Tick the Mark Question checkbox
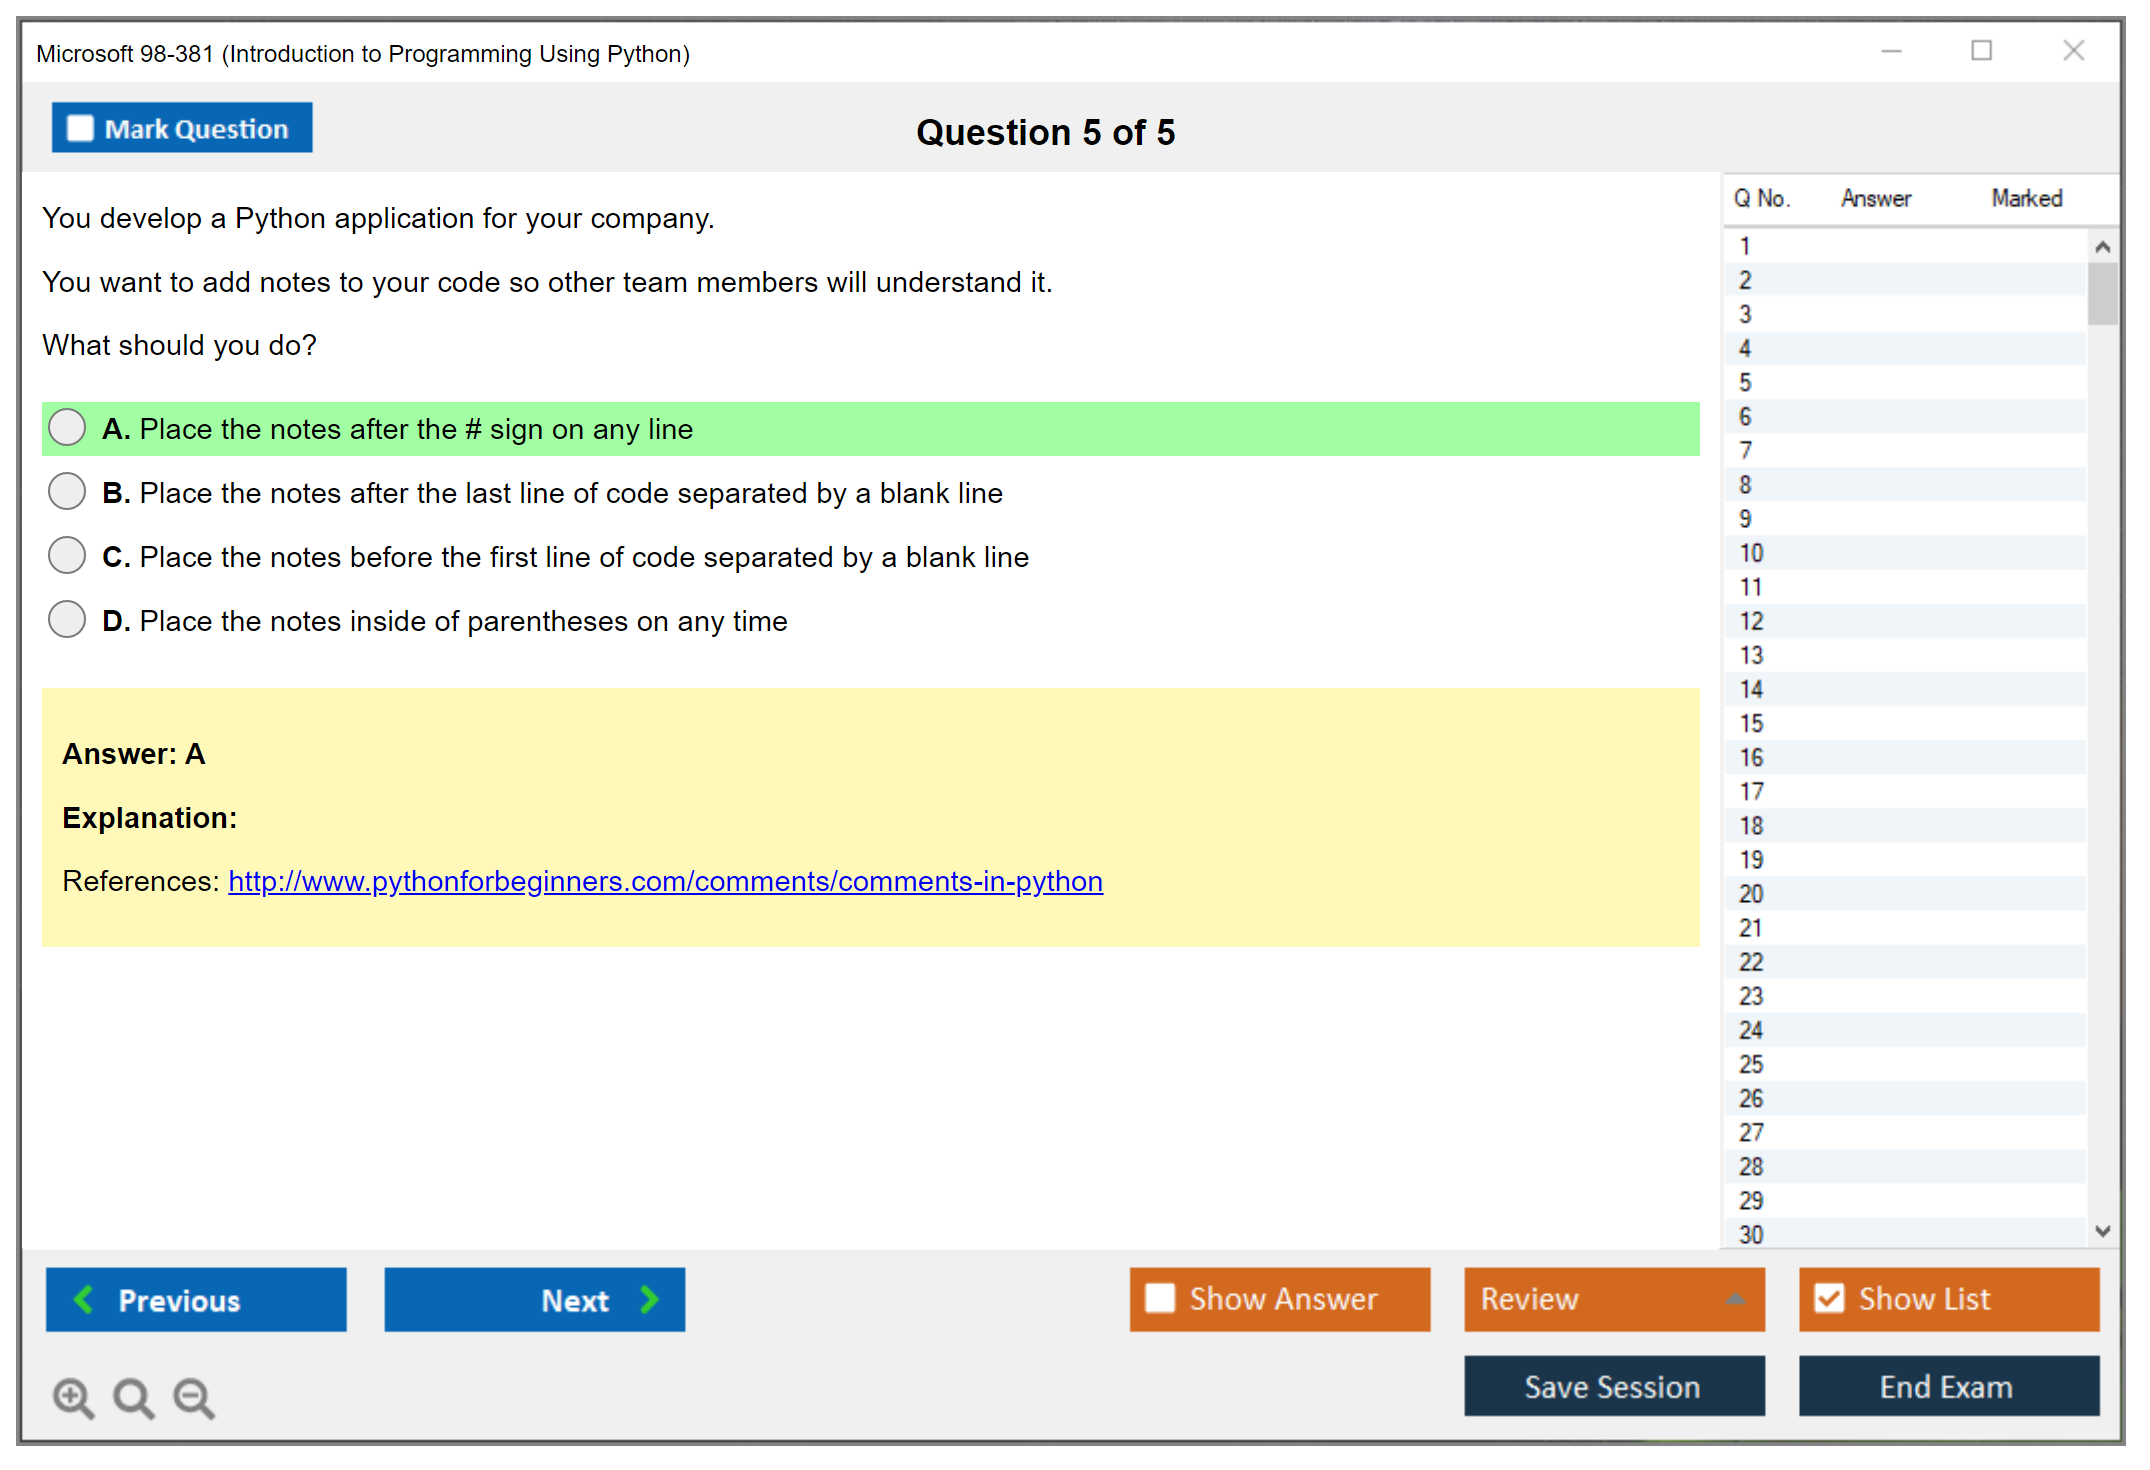Viewport: 2150px width, 1470px height. [80, 128]
